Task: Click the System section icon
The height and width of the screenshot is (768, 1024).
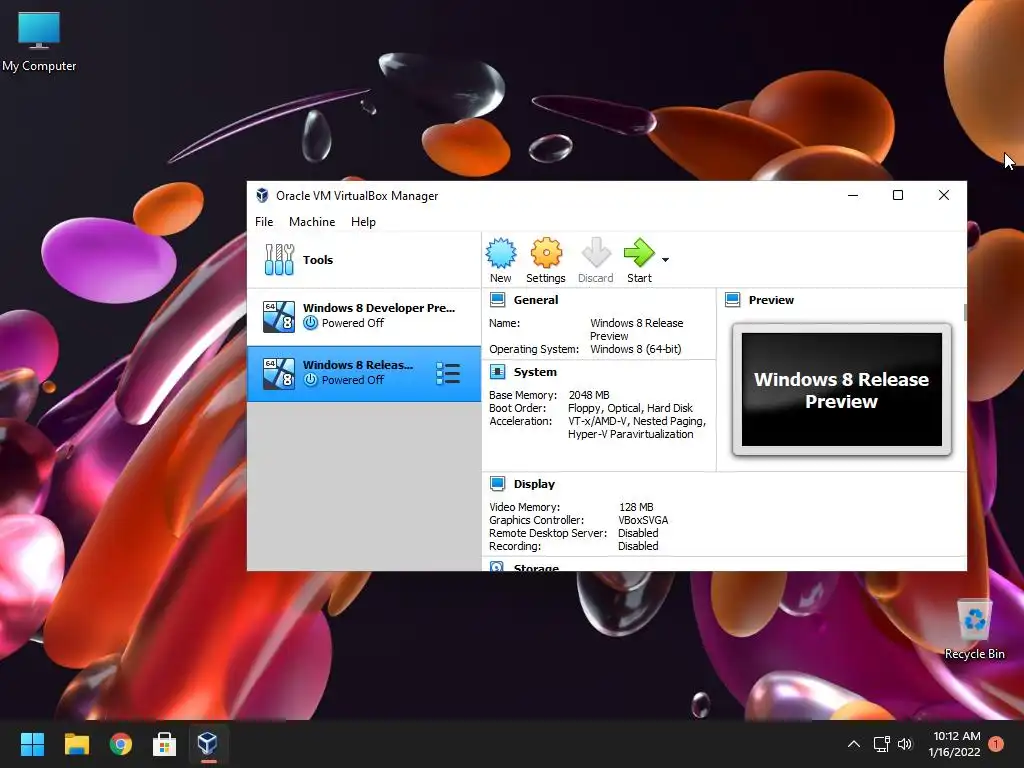Action: point(498,372)
